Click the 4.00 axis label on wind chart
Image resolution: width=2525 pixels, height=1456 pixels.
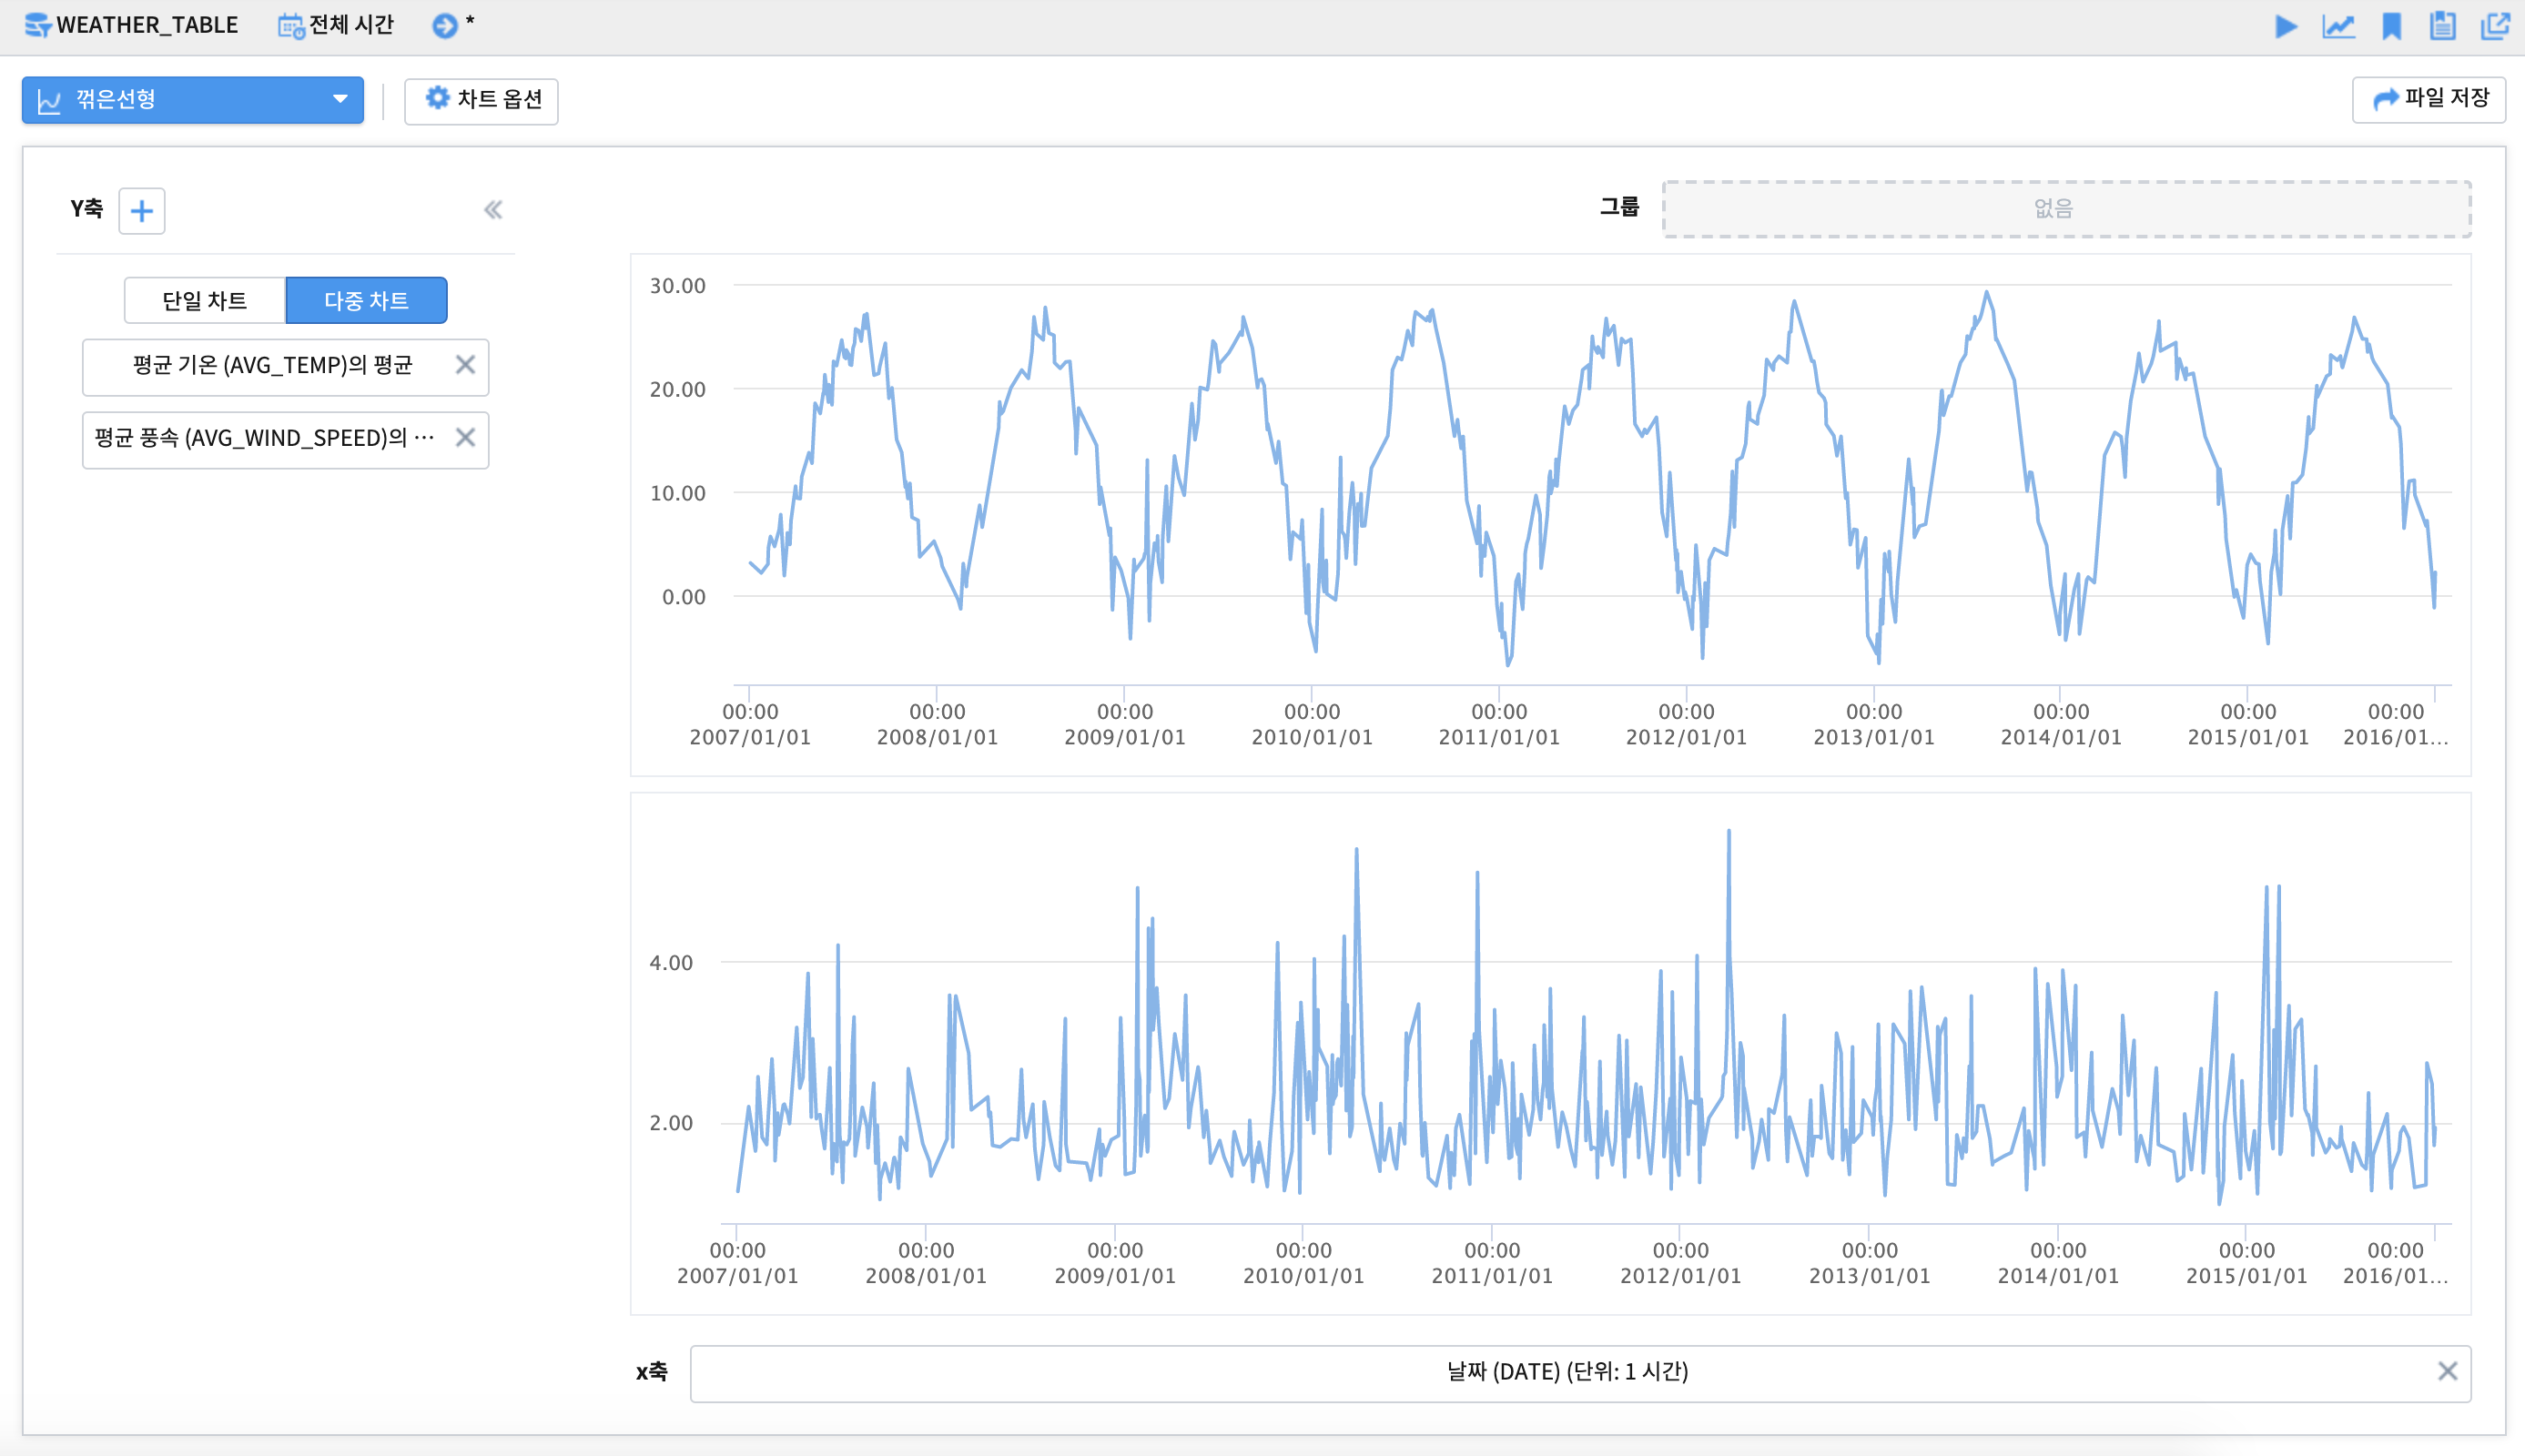(x=671, y=963)
